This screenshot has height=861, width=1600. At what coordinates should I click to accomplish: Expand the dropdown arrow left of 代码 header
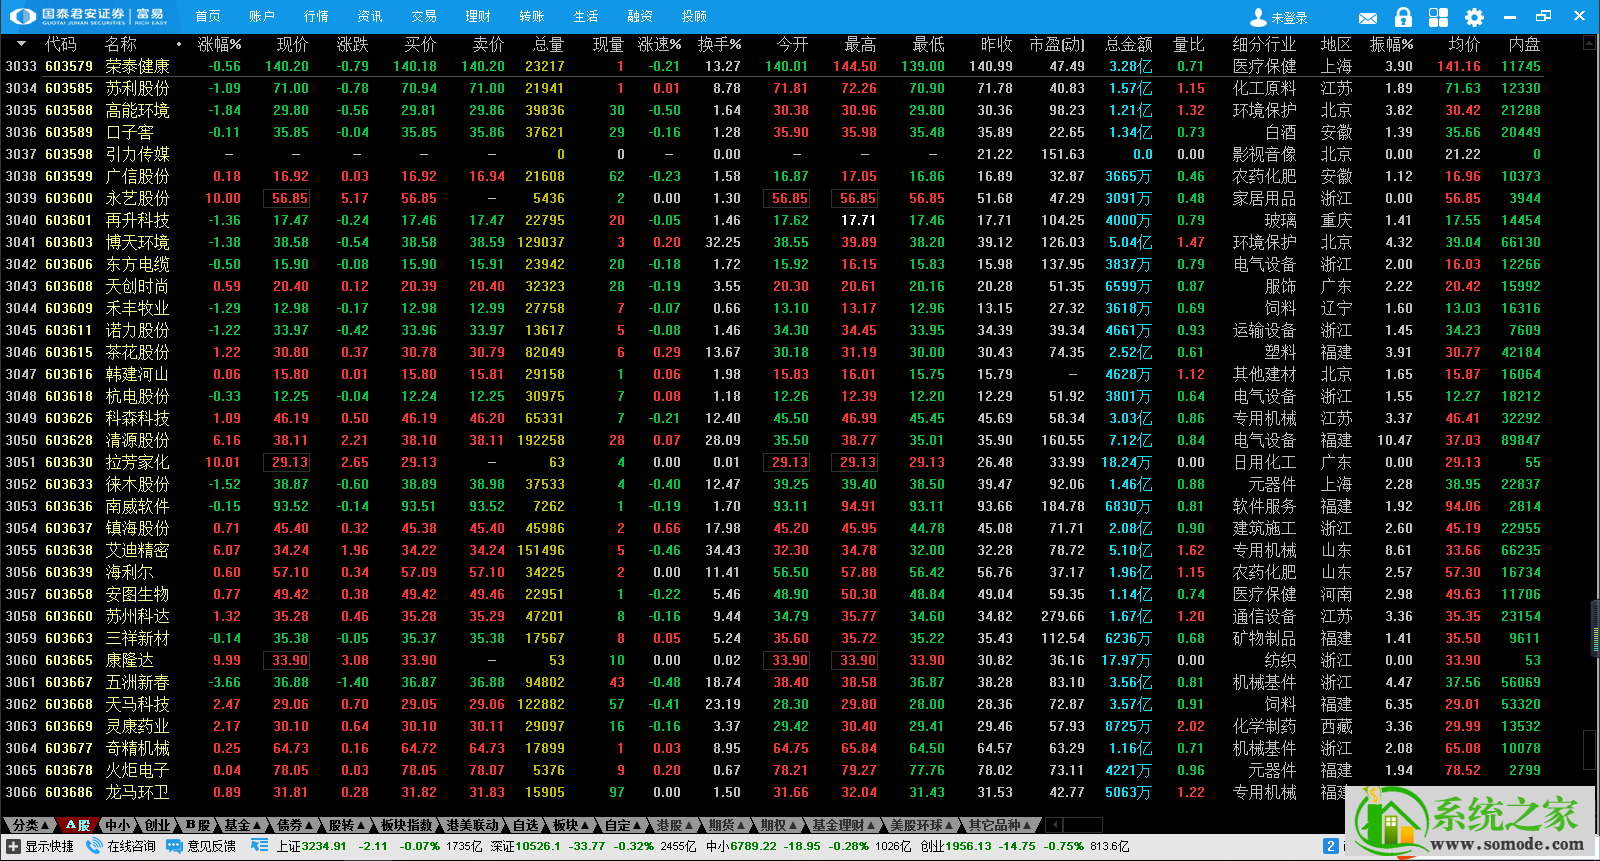point(21,44)
